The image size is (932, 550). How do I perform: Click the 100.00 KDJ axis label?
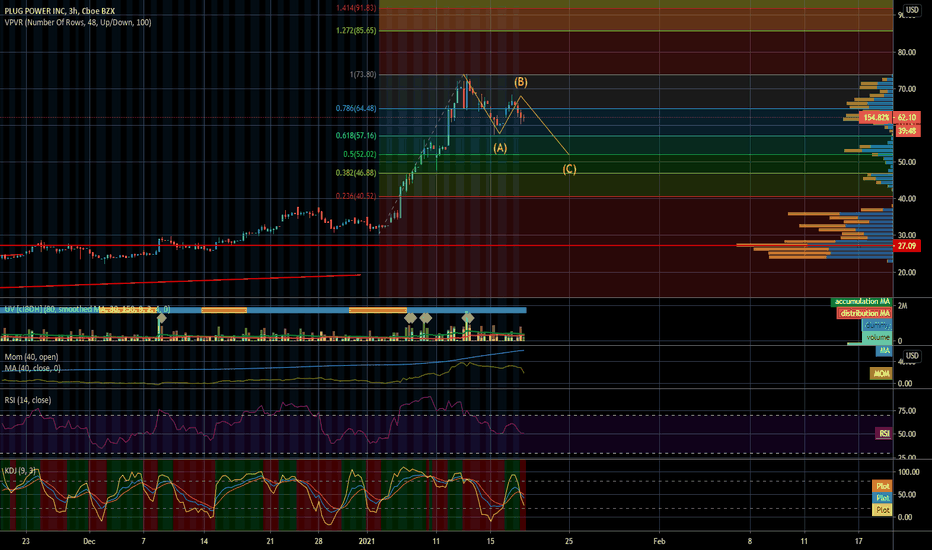point(909,472)
